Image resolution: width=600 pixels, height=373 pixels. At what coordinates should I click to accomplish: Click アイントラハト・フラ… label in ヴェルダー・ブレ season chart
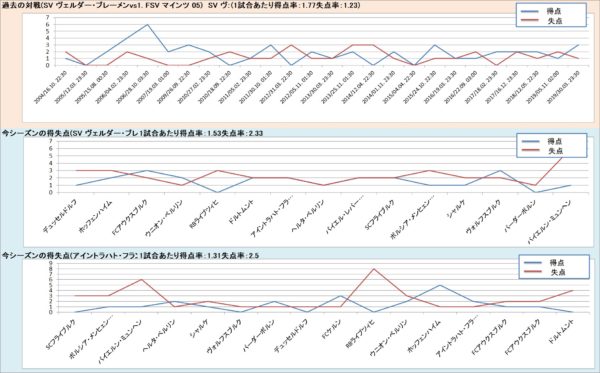[x=272, y=217]
